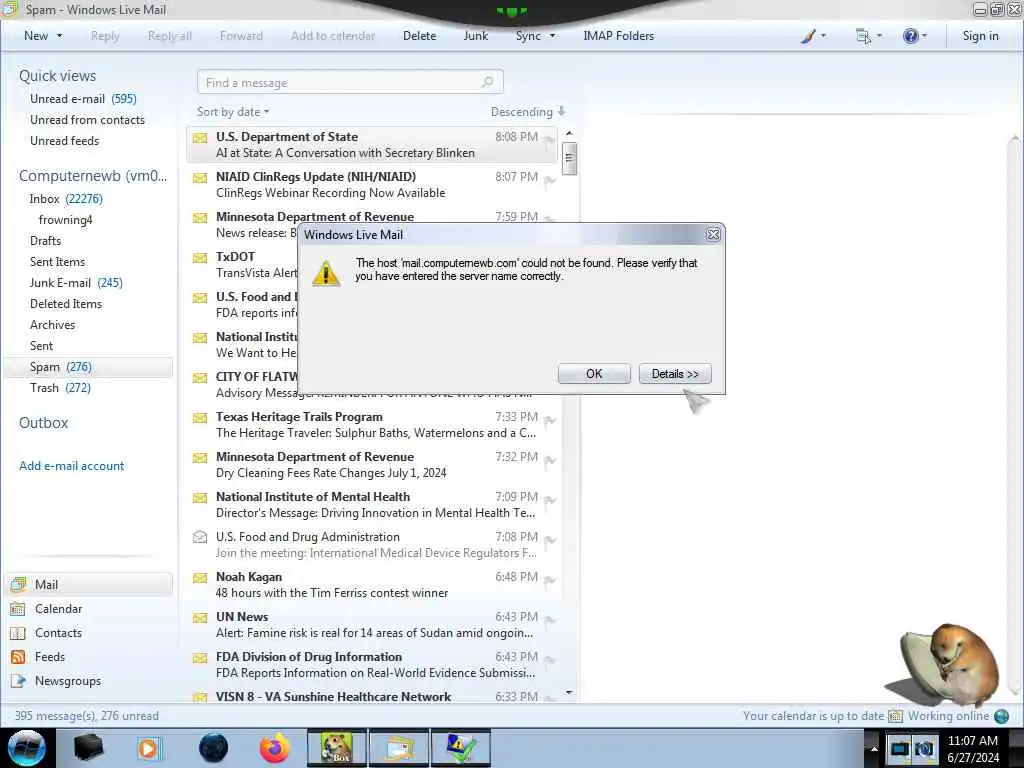The height and width of the screenshot is (768, 1024).
Task: Open Noah Kagan message
Action: (372, 584)
